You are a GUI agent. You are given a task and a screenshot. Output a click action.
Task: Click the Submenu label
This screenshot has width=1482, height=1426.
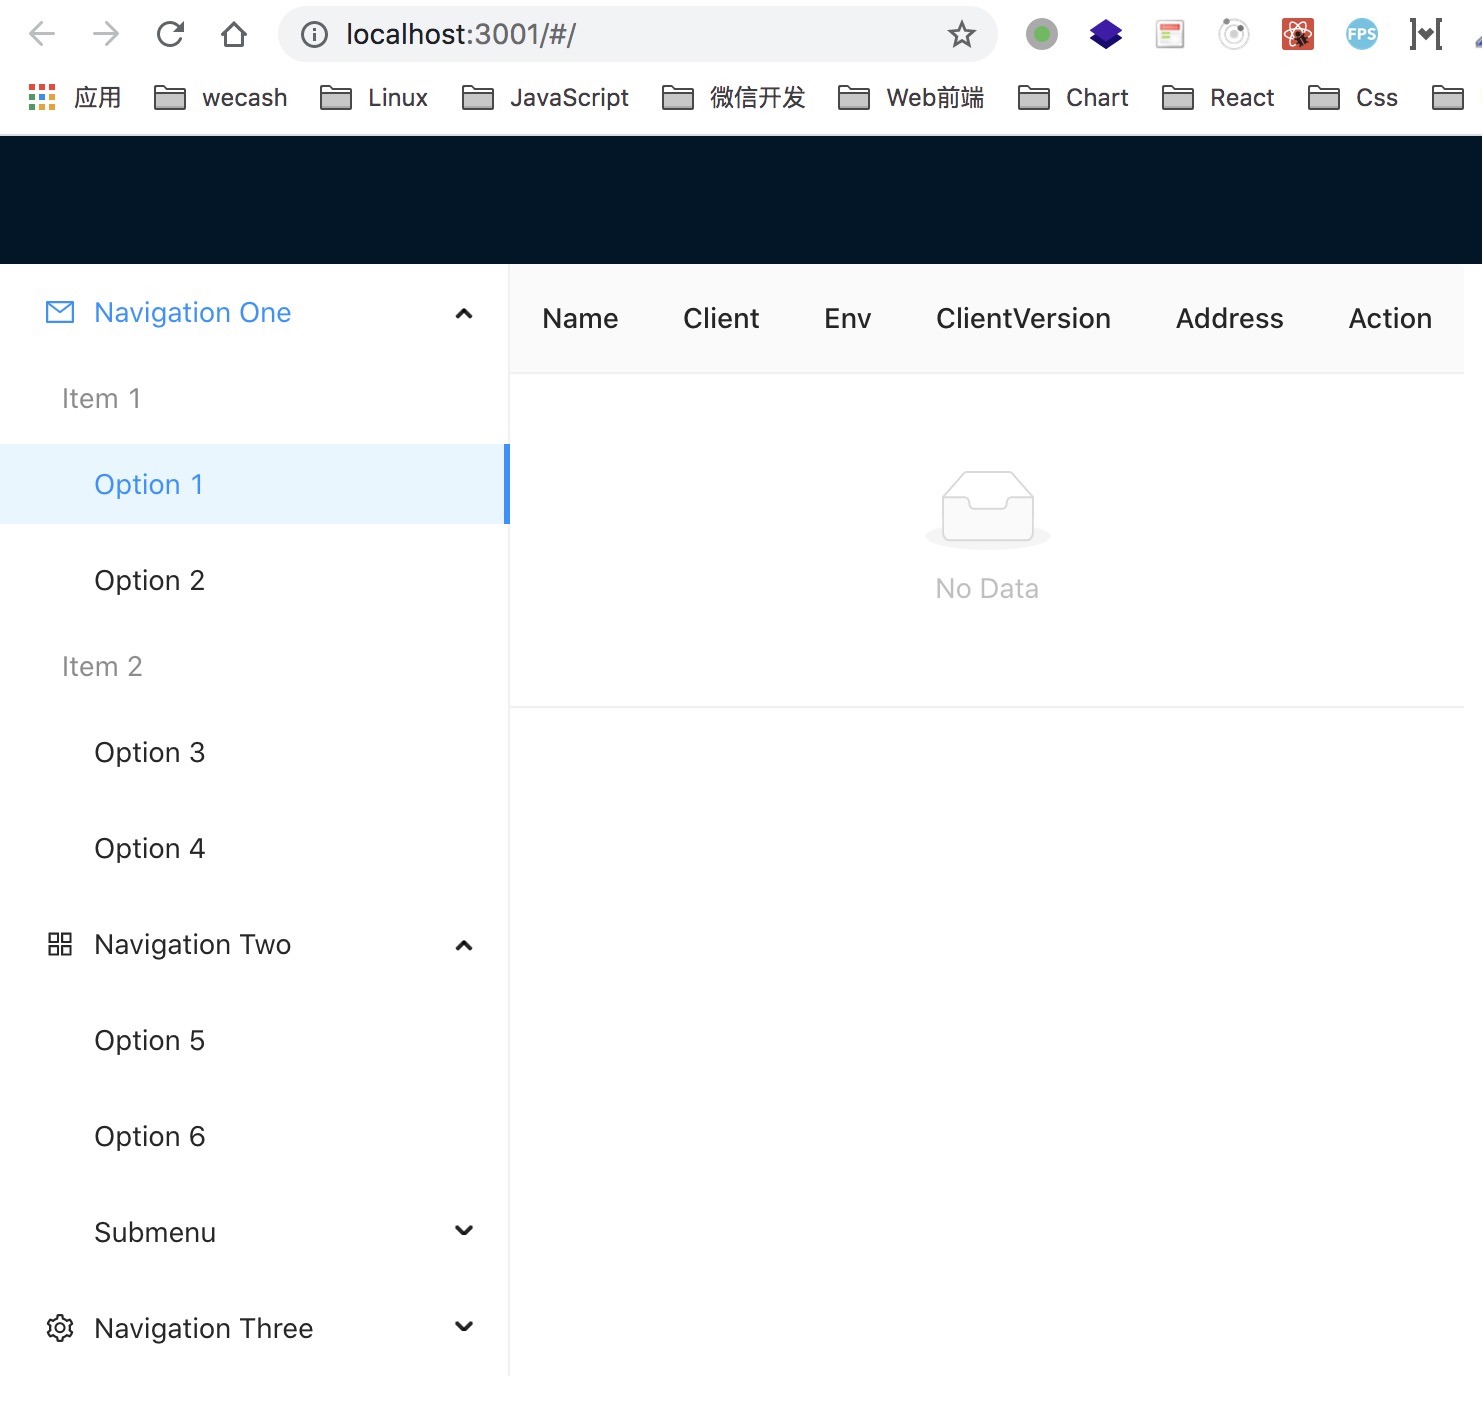click(x=155, y=1232)
